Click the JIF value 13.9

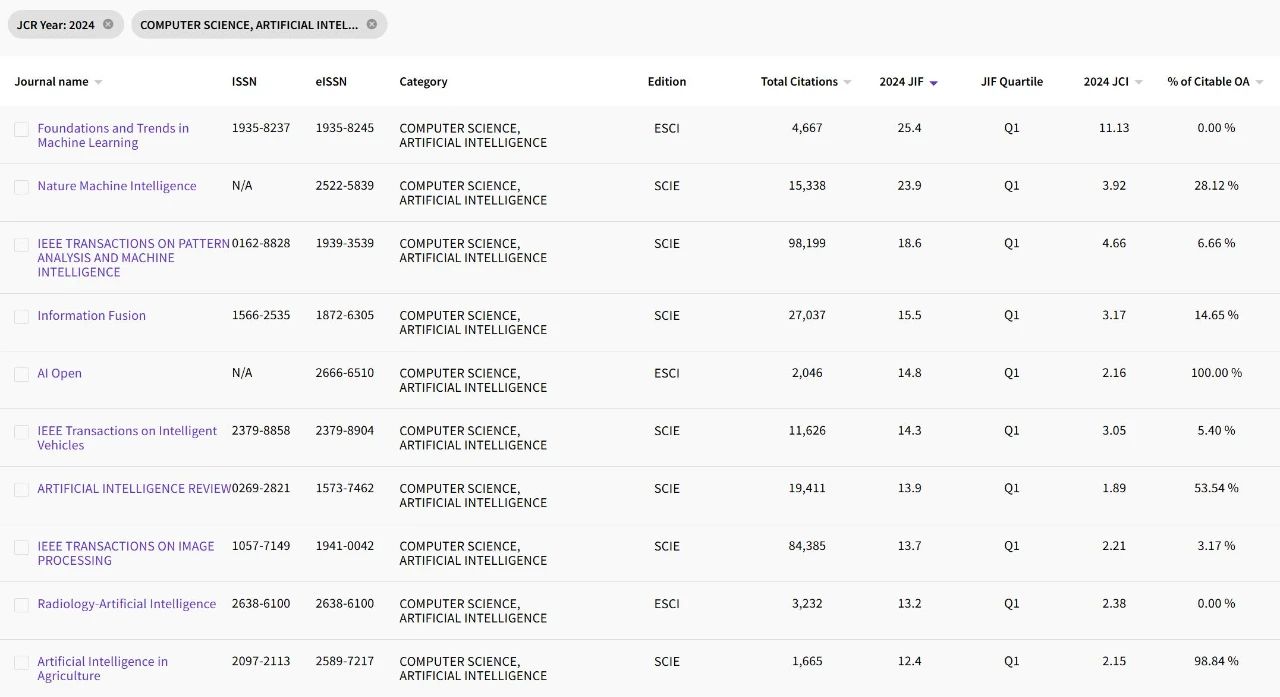coord(910,488)
